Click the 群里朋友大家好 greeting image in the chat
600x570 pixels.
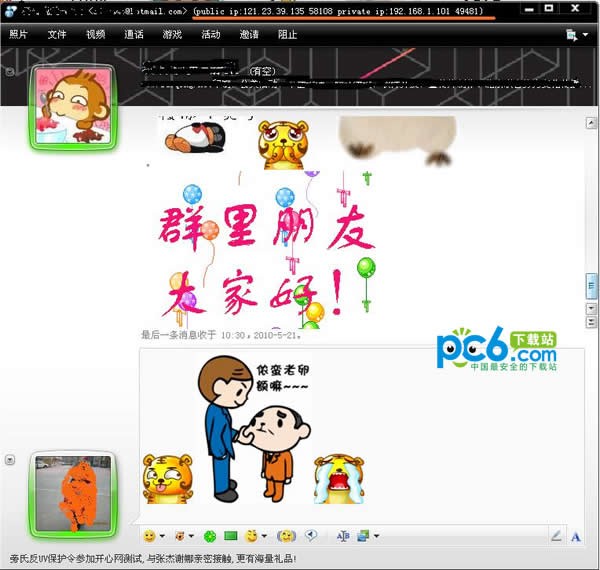[267, 249]
